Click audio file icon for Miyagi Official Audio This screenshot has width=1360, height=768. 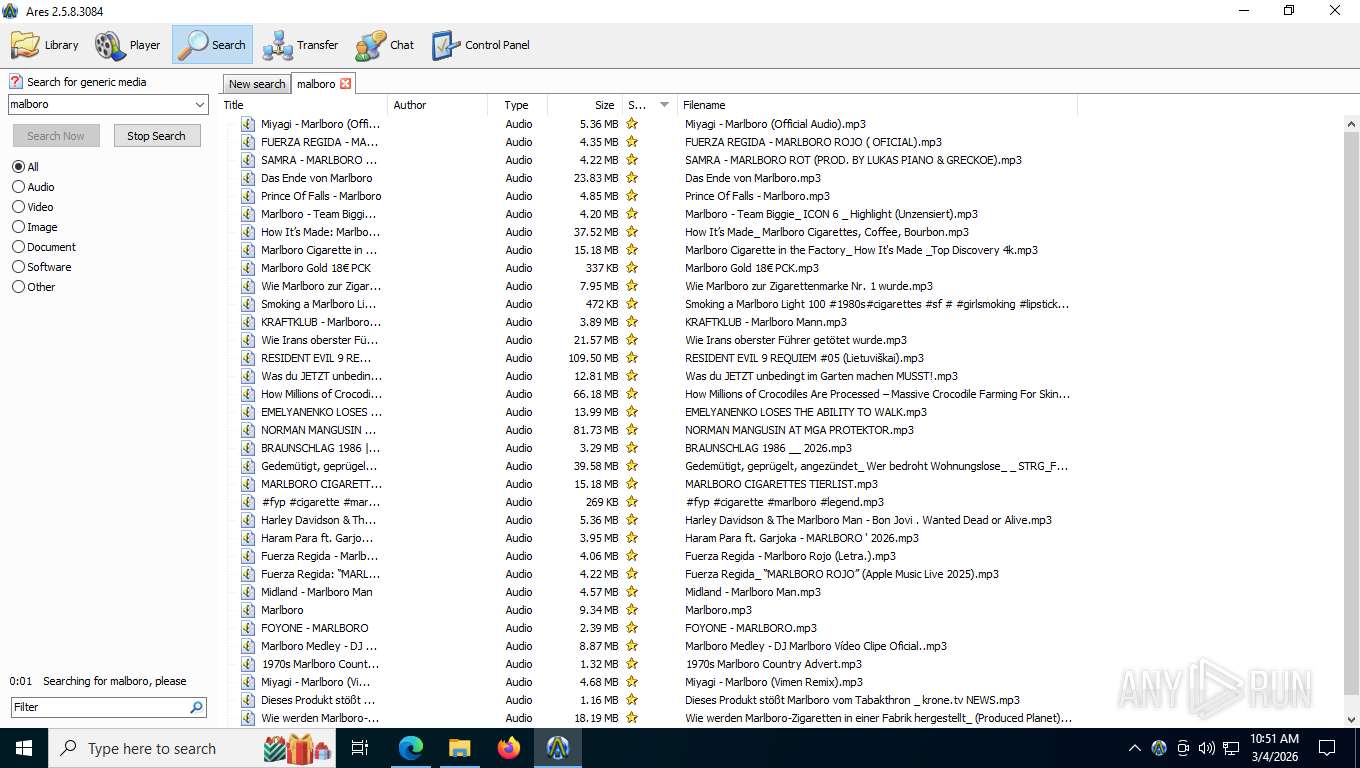coord(248,124)
